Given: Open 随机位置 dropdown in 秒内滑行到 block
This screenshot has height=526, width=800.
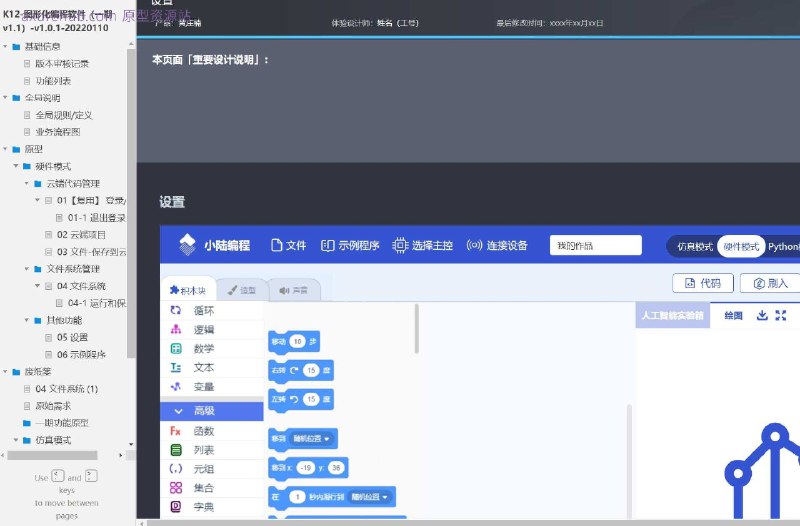Looking at the screenshot, I should (369, 497).
